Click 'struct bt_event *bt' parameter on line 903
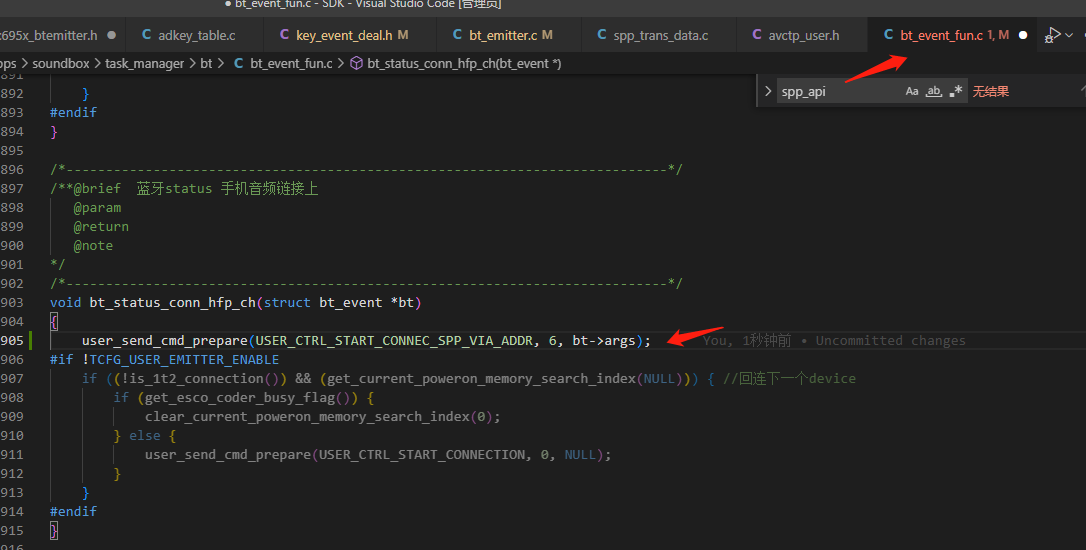This screenshot has width=1086, height=550. (339, 303)
